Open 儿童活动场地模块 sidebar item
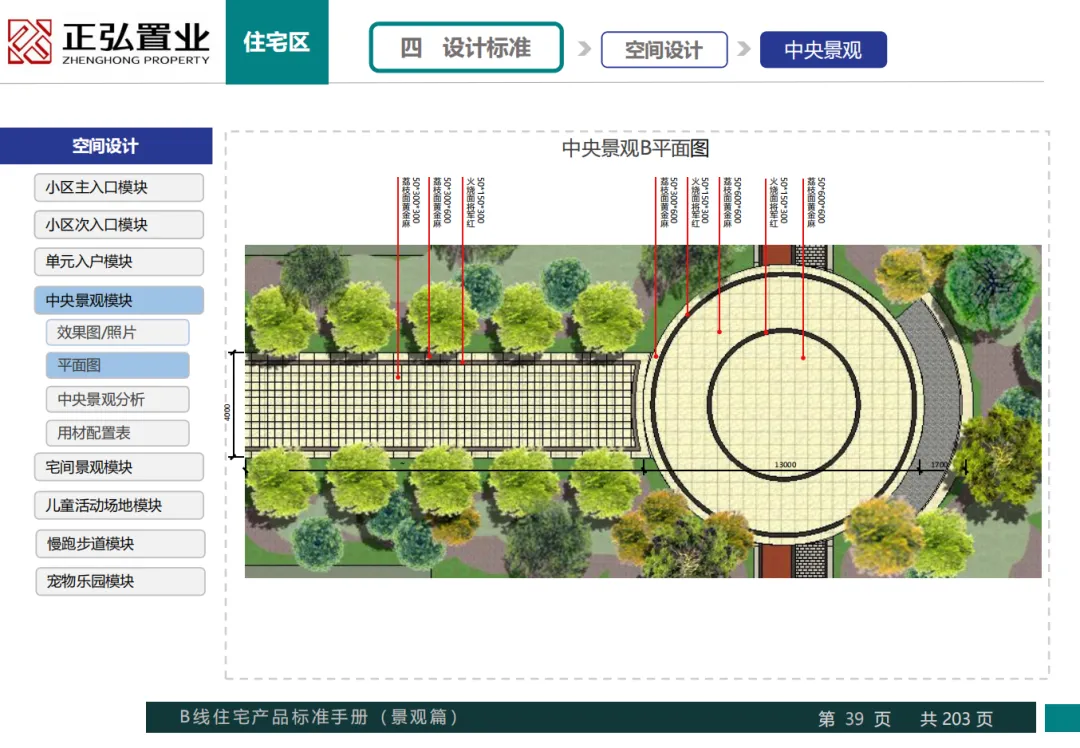The width and height of the screenshot is (1080, 748). pyautogui.click(x=118, y=505)
